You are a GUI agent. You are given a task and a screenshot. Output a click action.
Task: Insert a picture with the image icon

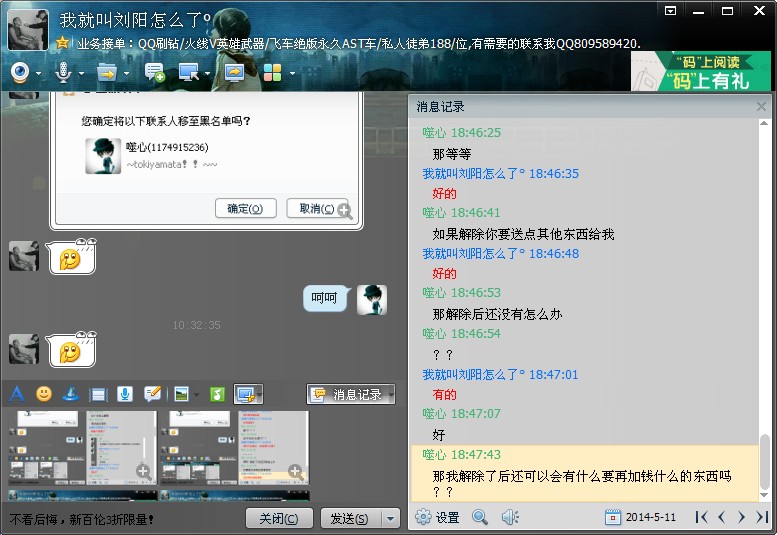pyautogui.click(x=181, y=394)
